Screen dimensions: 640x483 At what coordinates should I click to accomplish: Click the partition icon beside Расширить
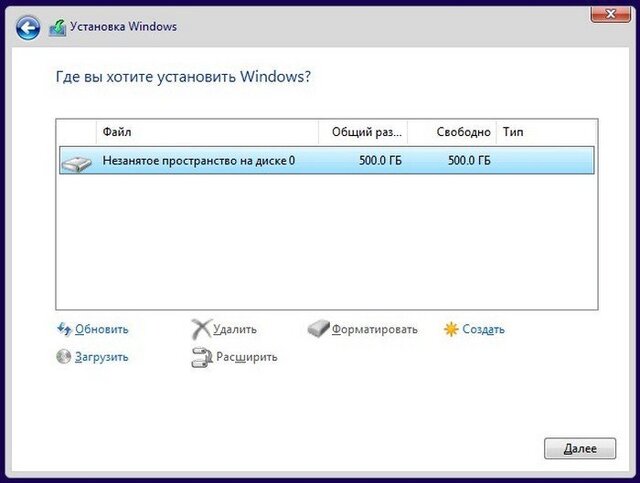click(x=201, y=357)
